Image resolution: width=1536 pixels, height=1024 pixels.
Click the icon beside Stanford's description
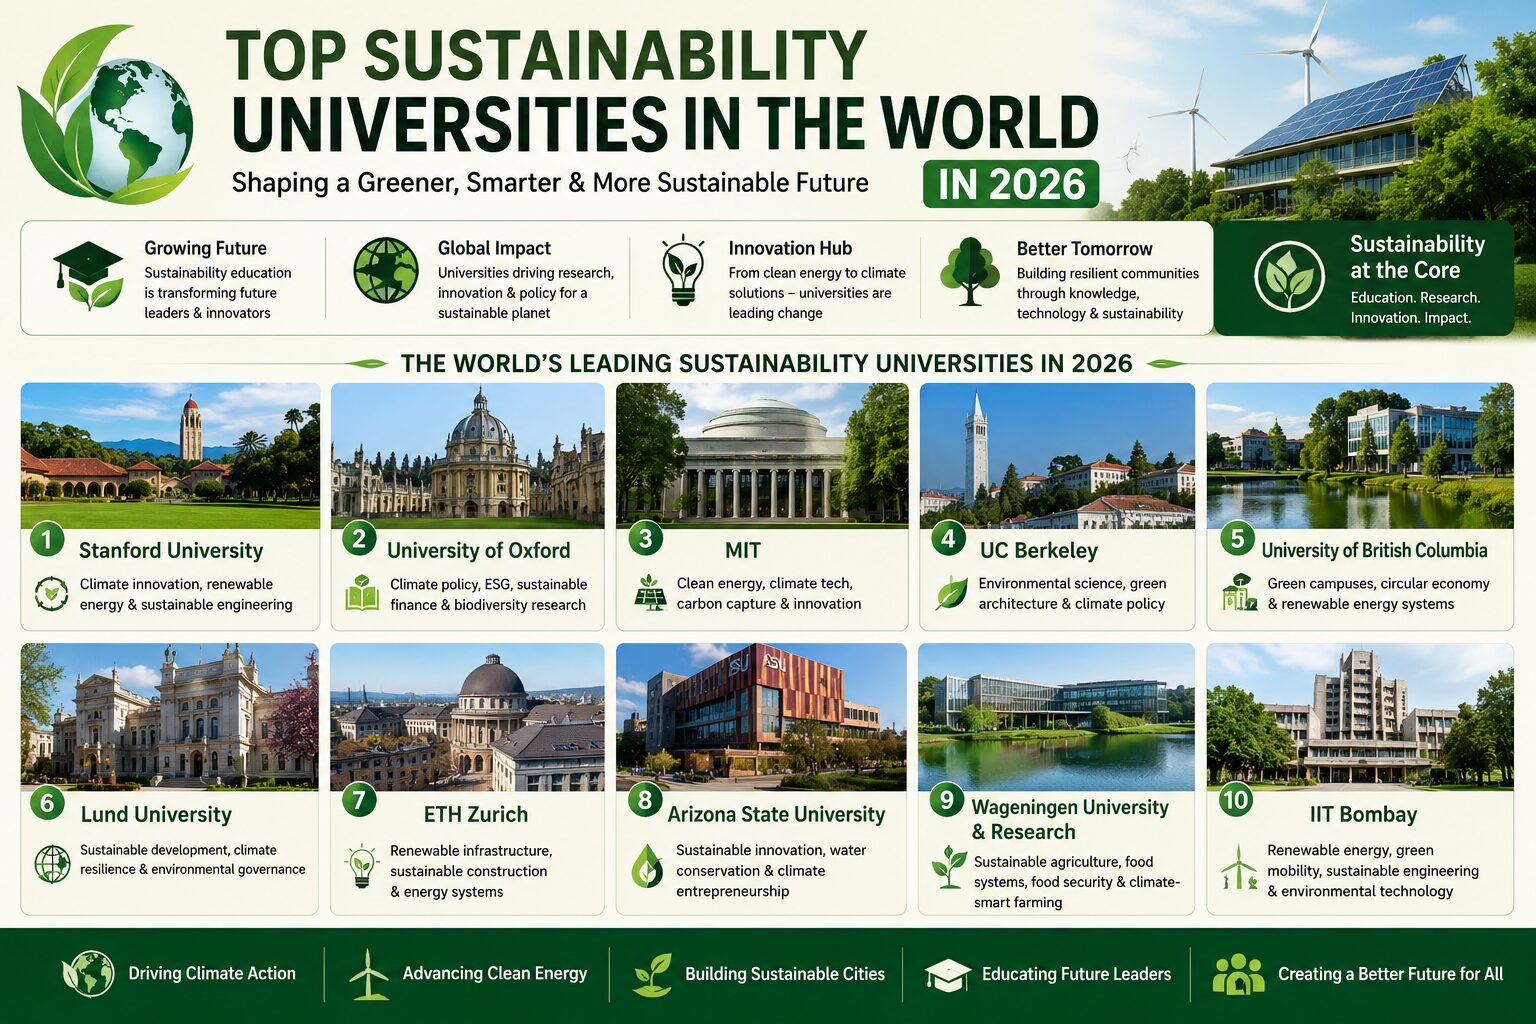[x=50, y=594]
